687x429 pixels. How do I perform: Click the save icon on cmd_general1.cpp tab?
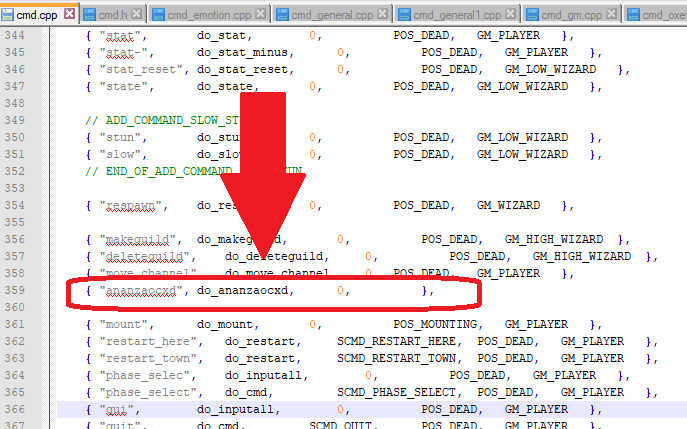(404, 14)
